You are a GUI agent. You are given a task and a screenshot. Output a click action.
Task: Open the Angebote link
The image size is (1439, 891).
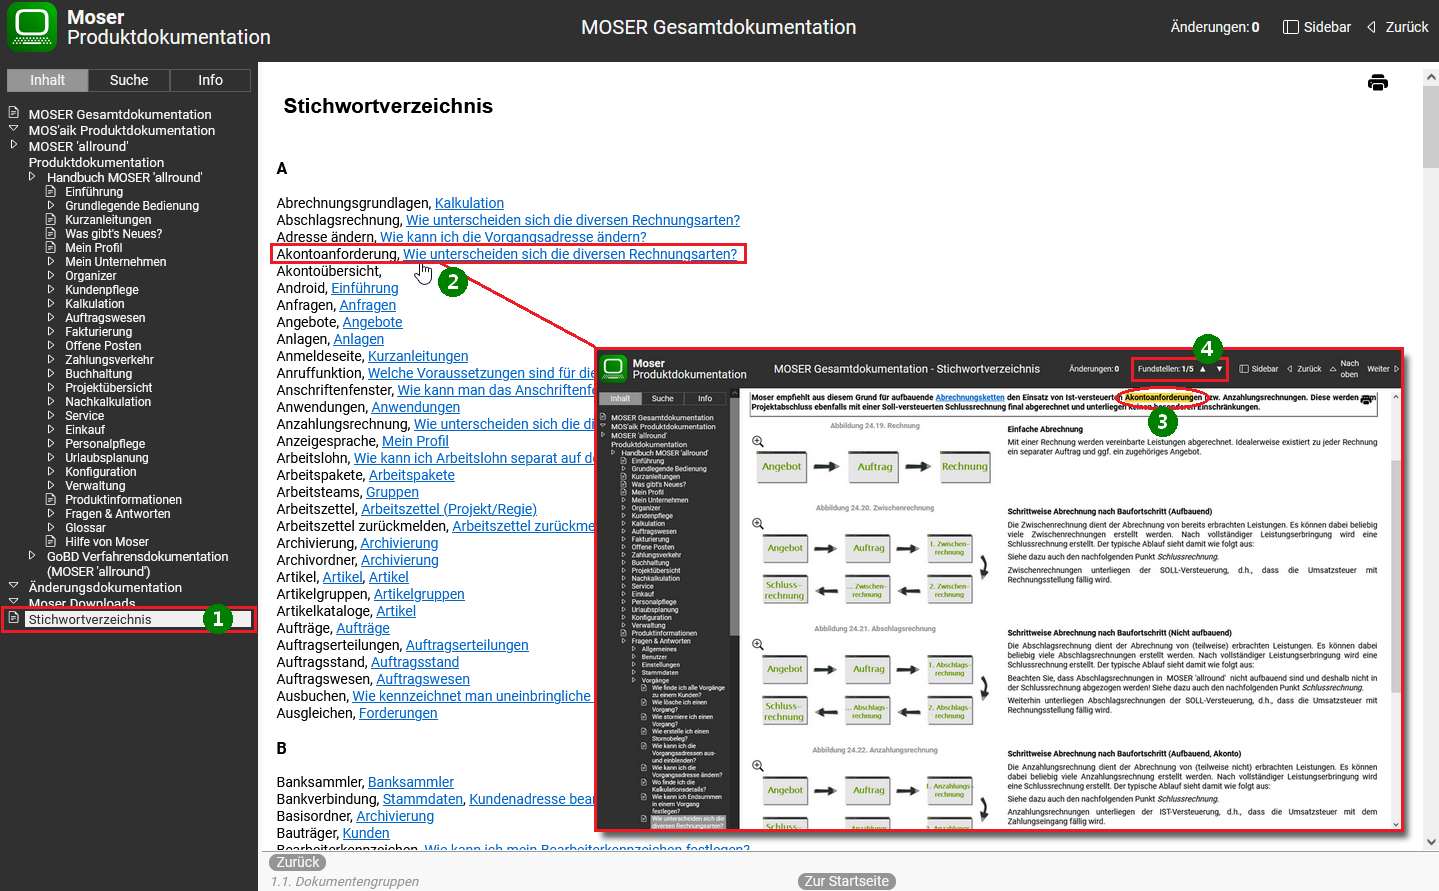[x=373, y=322]
